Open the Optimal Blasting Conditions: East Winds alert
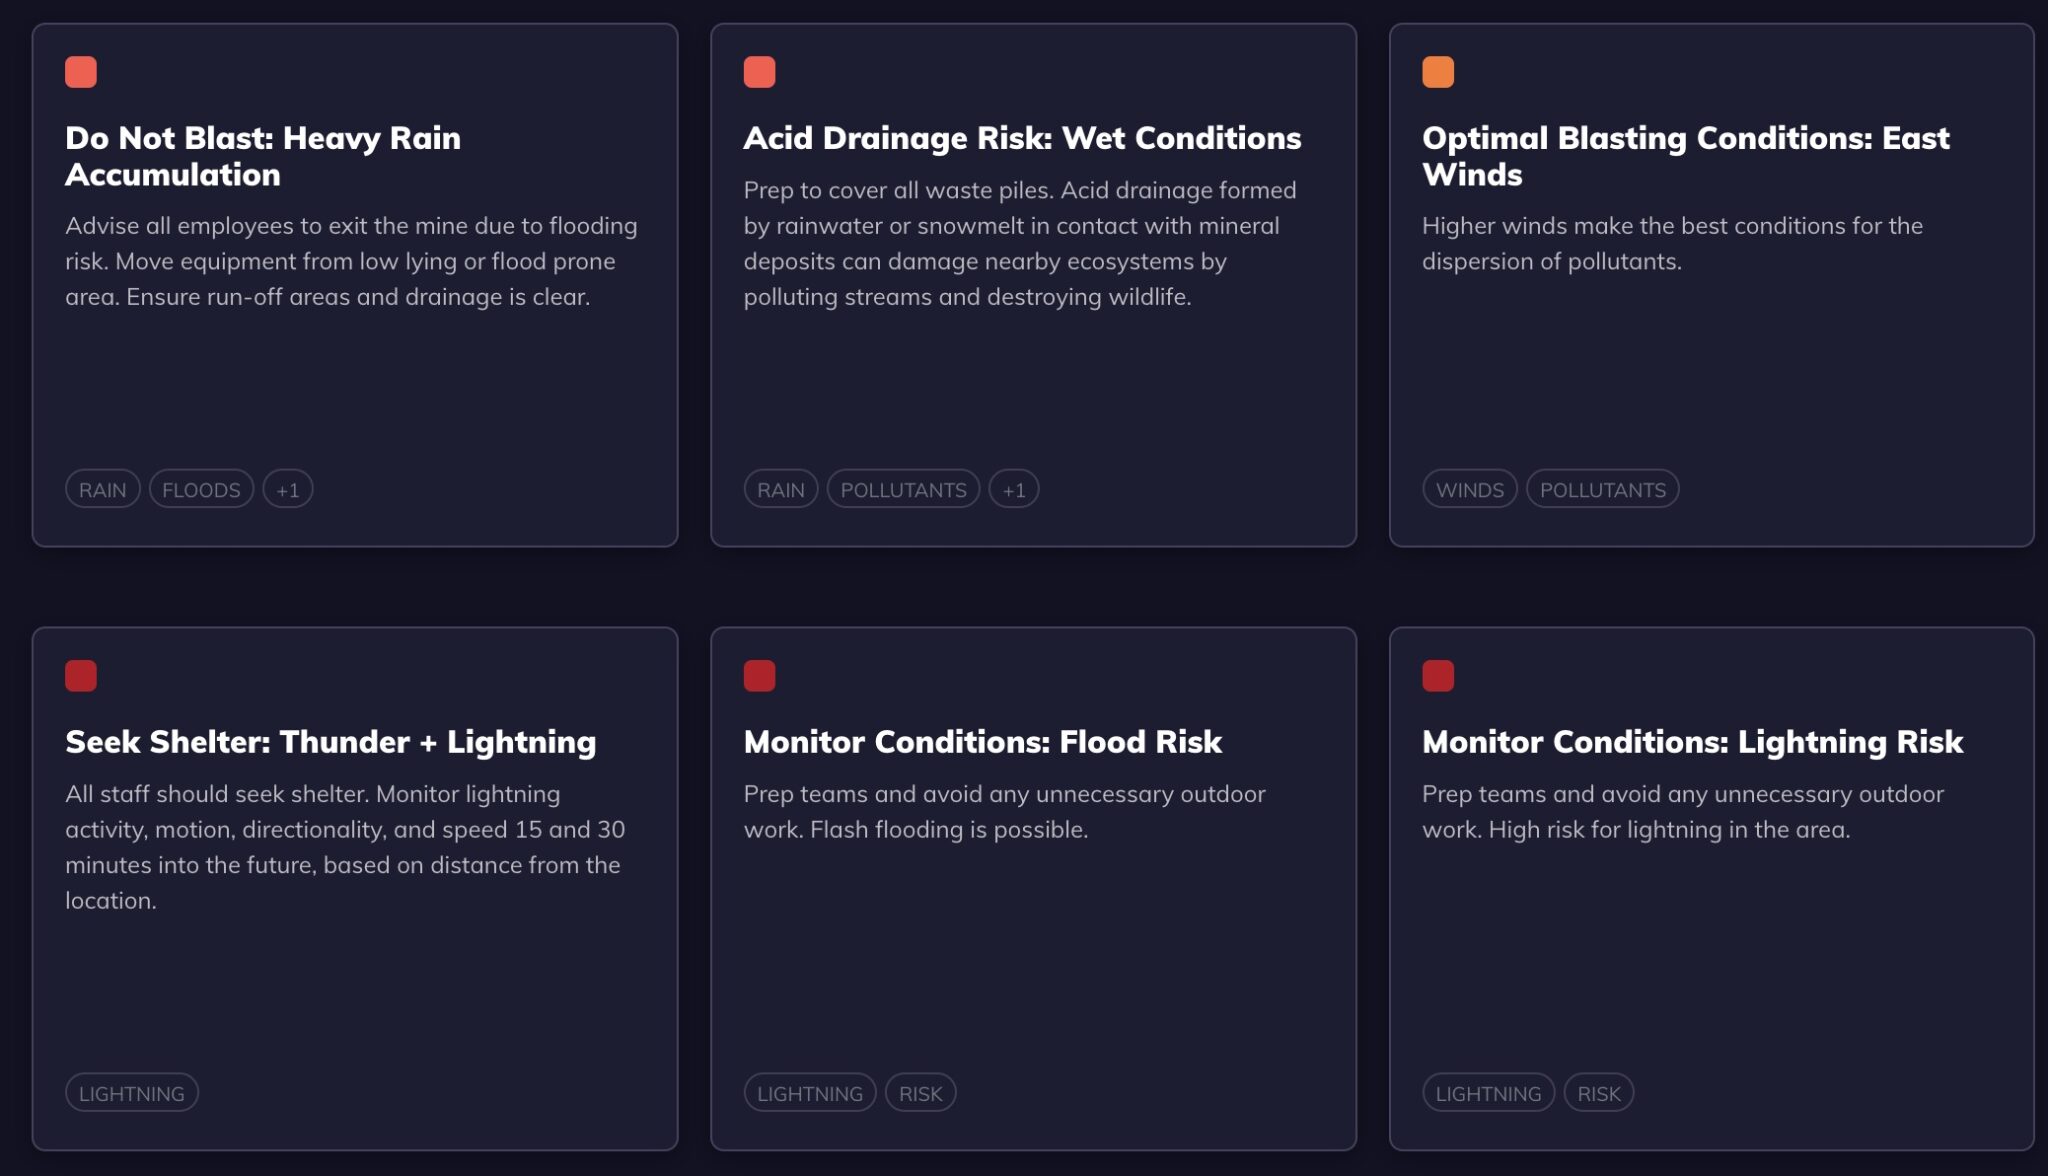Image resolution: width=2048 pixels, height=1176 pixels. (x=1686, y=156)
